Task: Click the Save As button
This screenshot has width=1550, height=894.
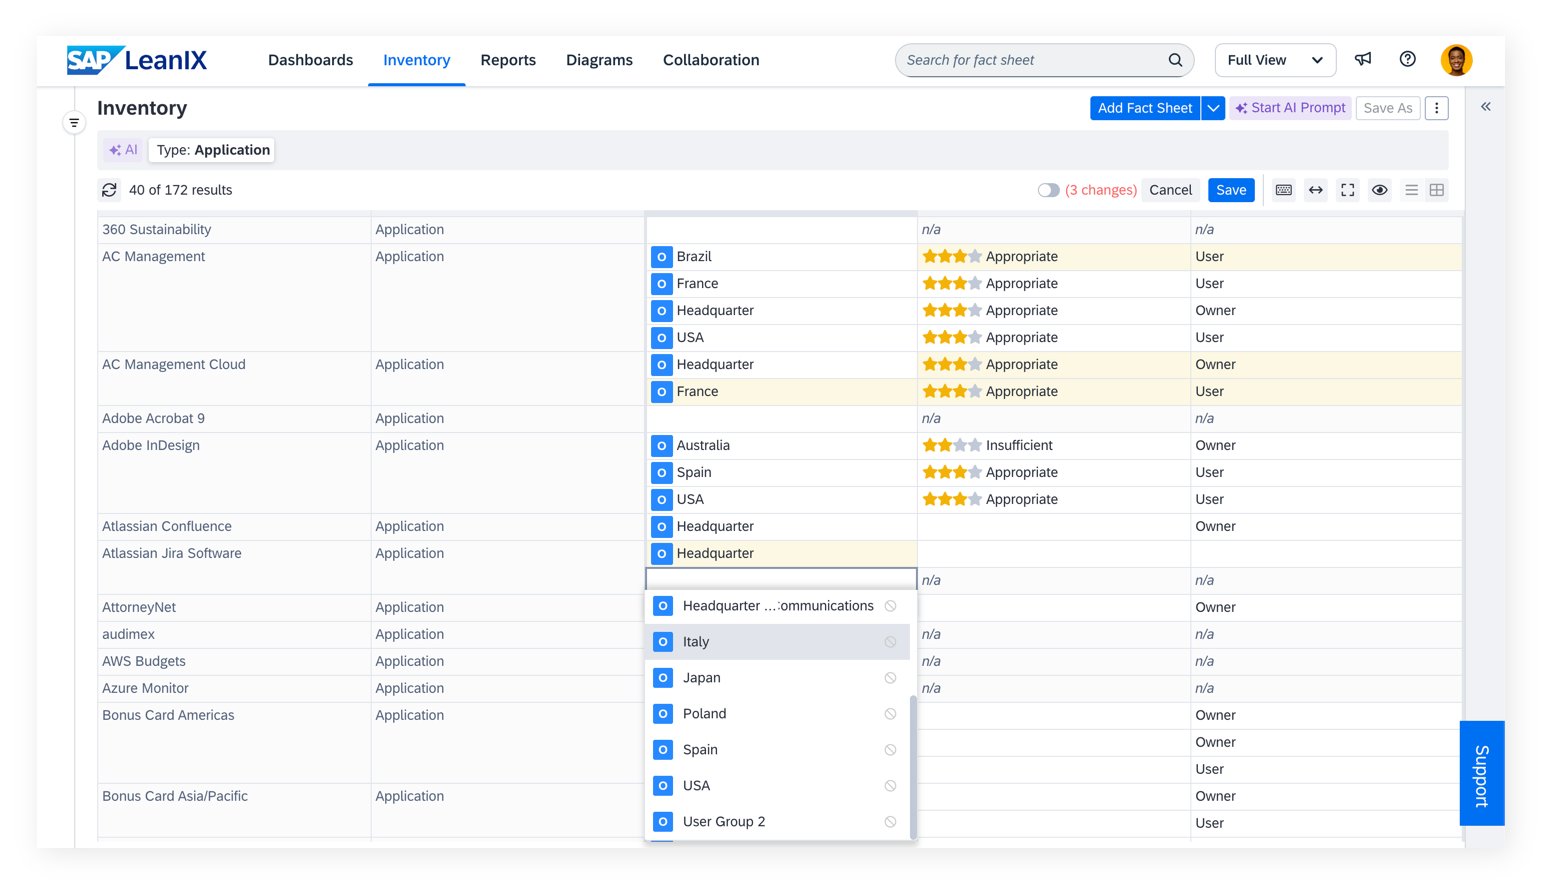Action: coord(1388,108)
